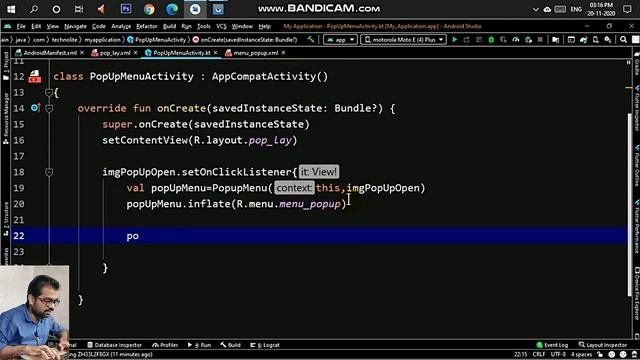
Task: Click the 22:15 cursor position in status bar
Action: 520,355
